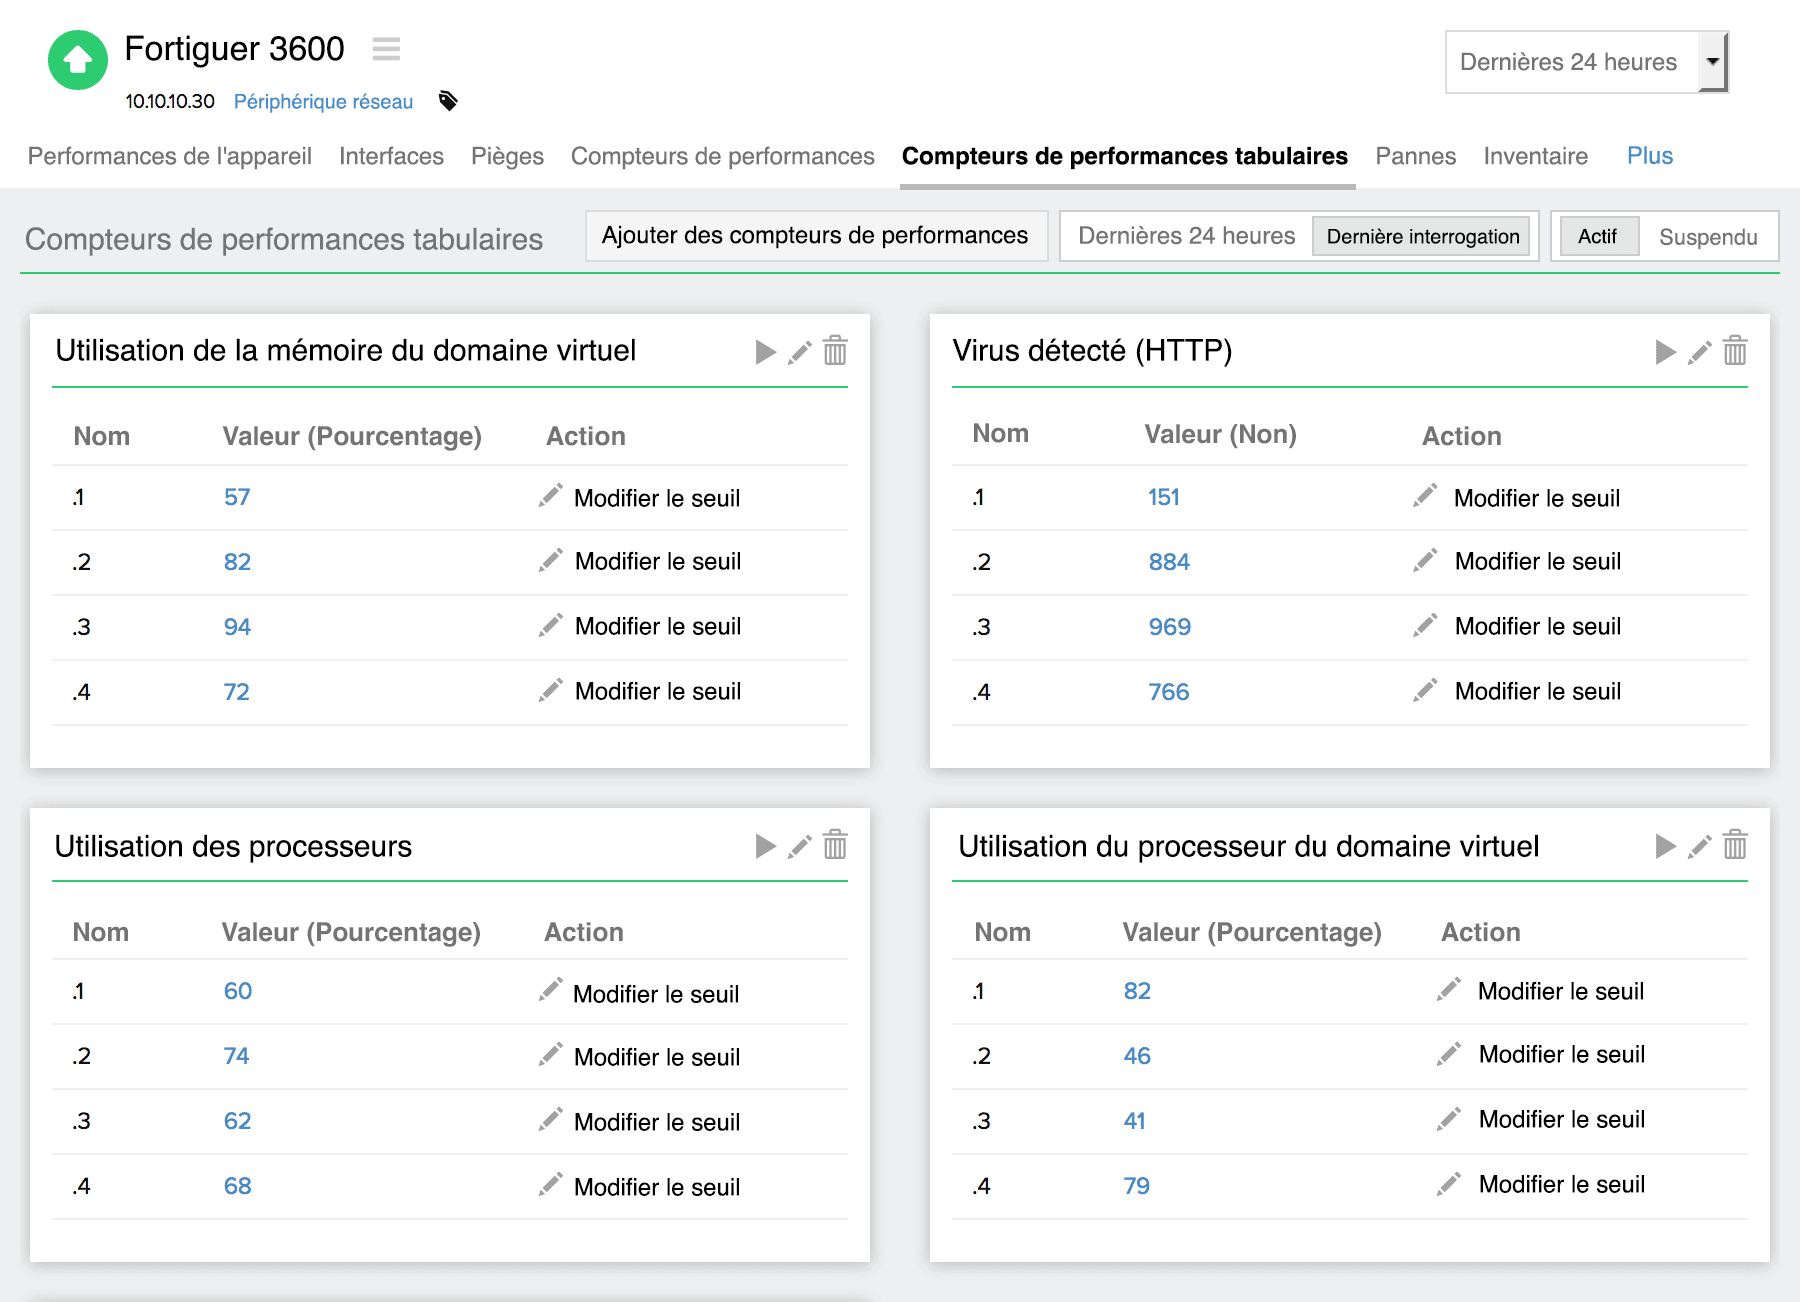Click the tag icon next to Périphérique réseau

(x=449, y=100)
